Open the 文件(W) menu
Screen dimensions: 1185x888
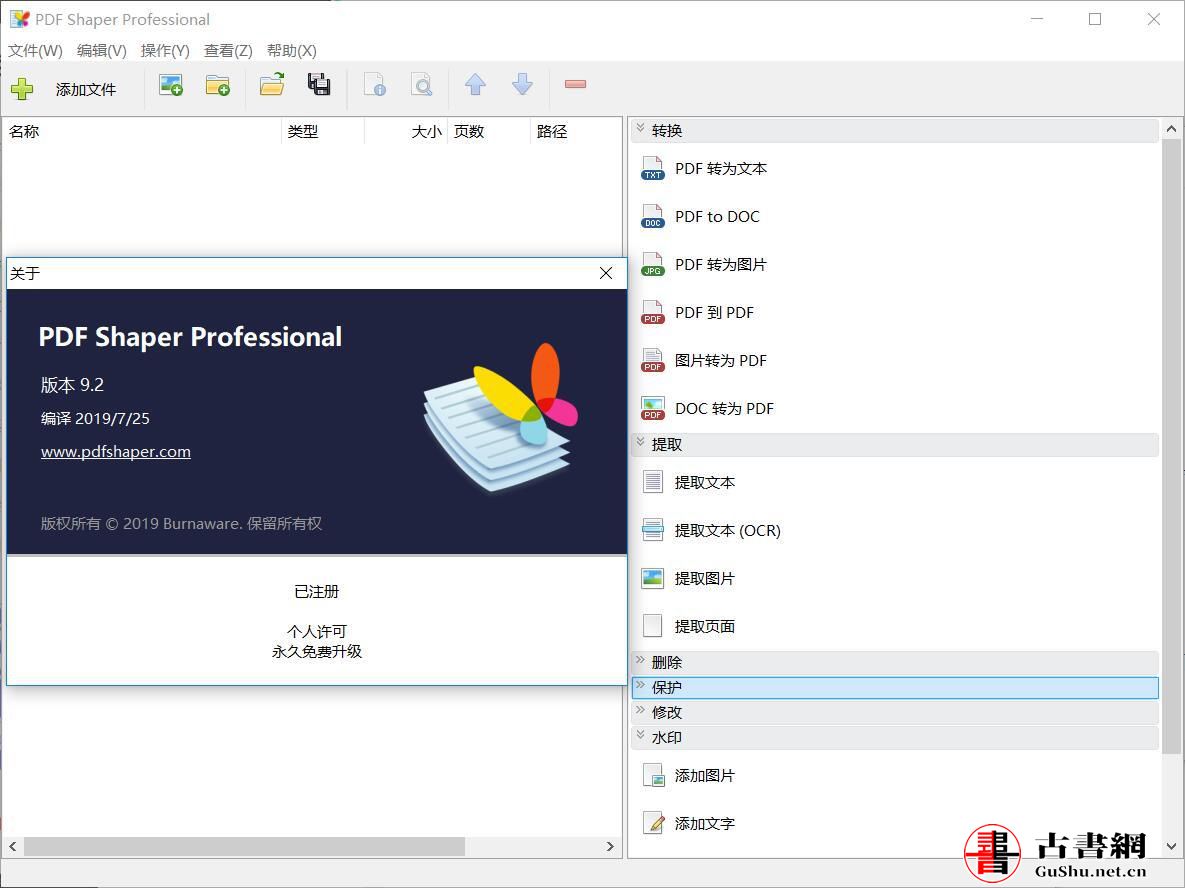tap(36, 51)
